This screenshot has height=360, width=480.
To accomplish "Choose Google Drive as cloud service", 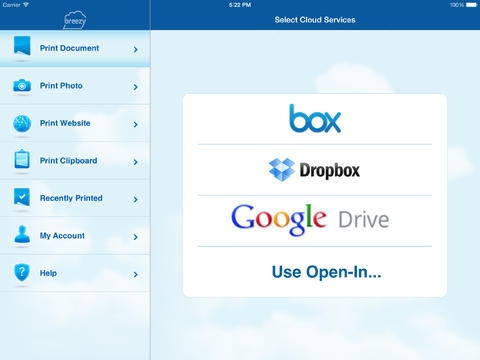I will [310, 220].
